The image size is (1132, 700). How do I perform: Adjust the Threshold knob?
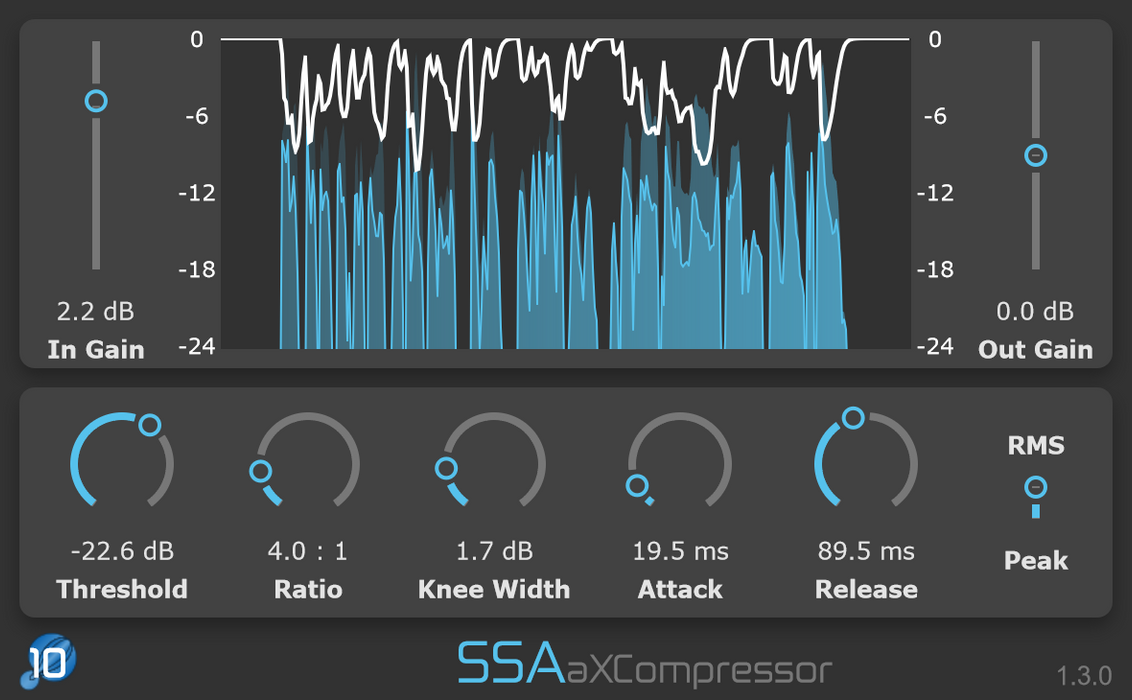coord(122,460)
